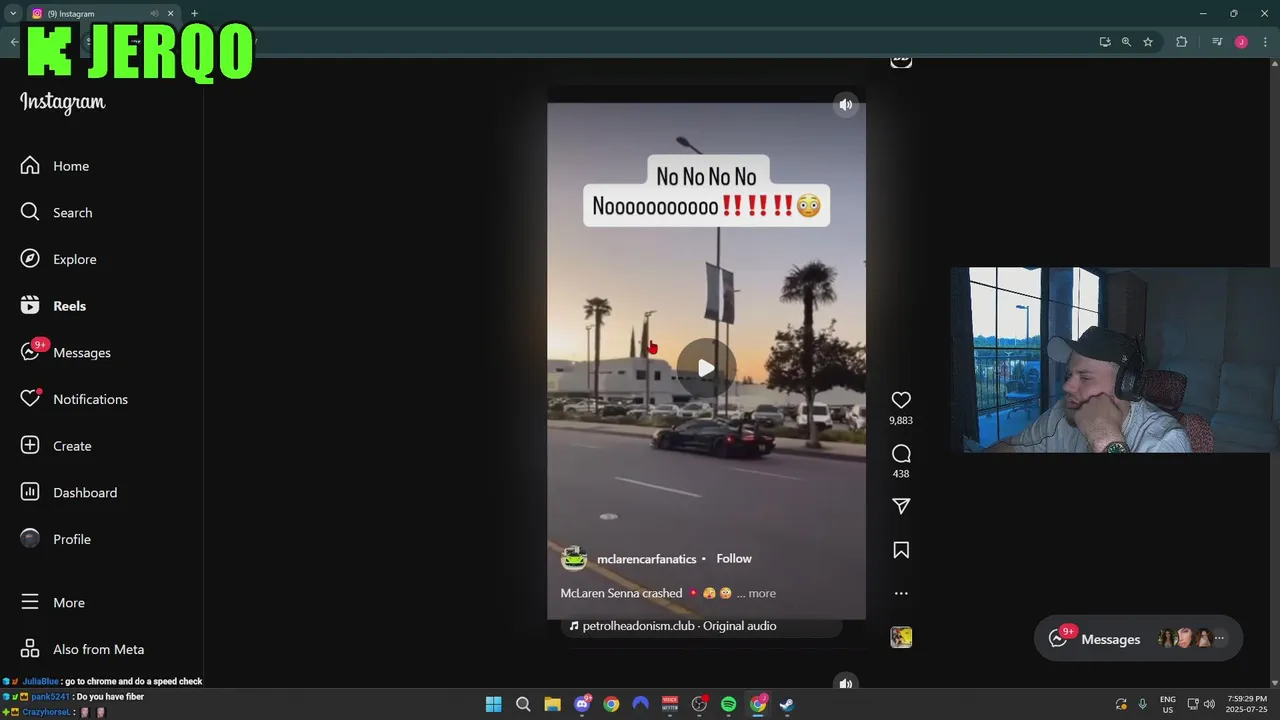
Task: Toggle sound on the current reel
Action: tap(846, 105)
